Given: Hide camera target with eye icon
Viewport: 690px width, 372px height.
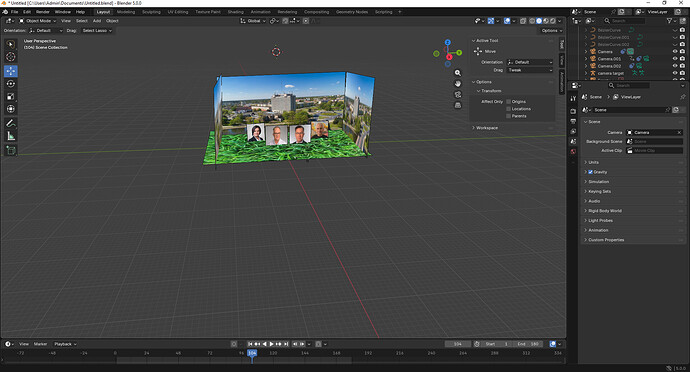Looking at the screenshot, I should click(675, 73).
